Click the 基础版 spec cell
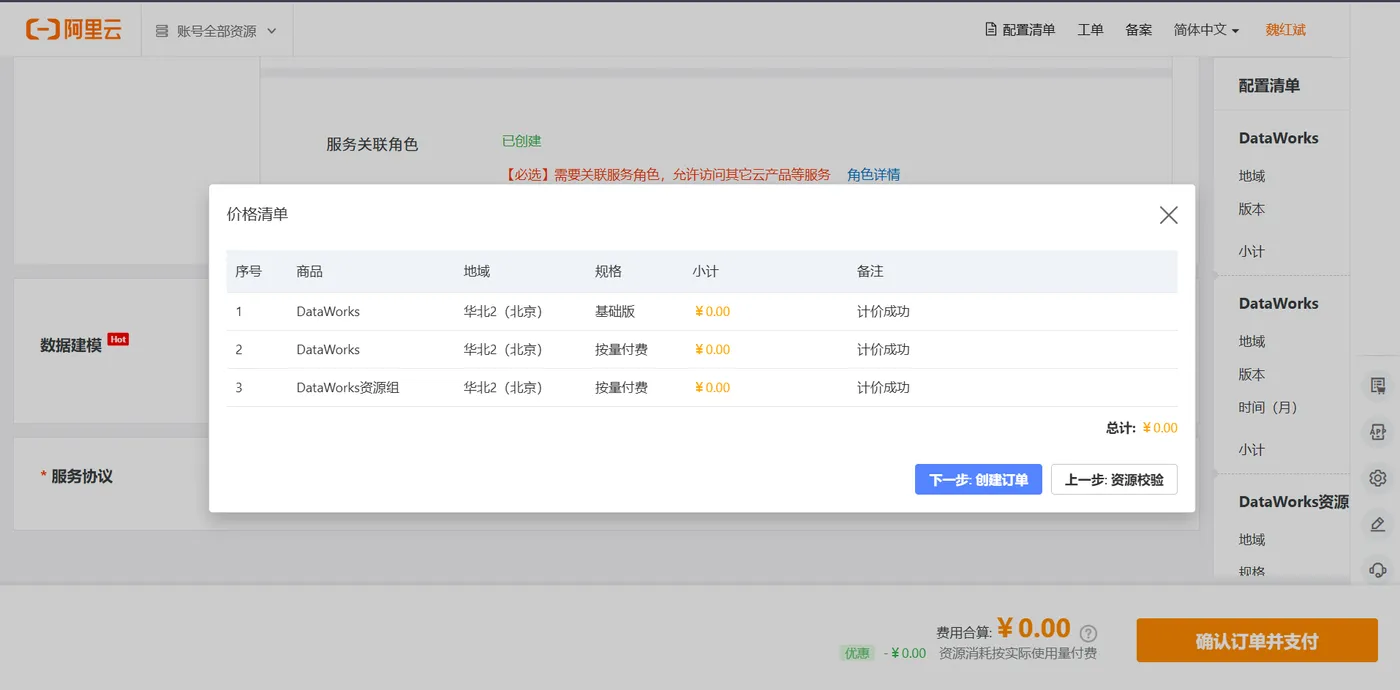 pos(615,311)
